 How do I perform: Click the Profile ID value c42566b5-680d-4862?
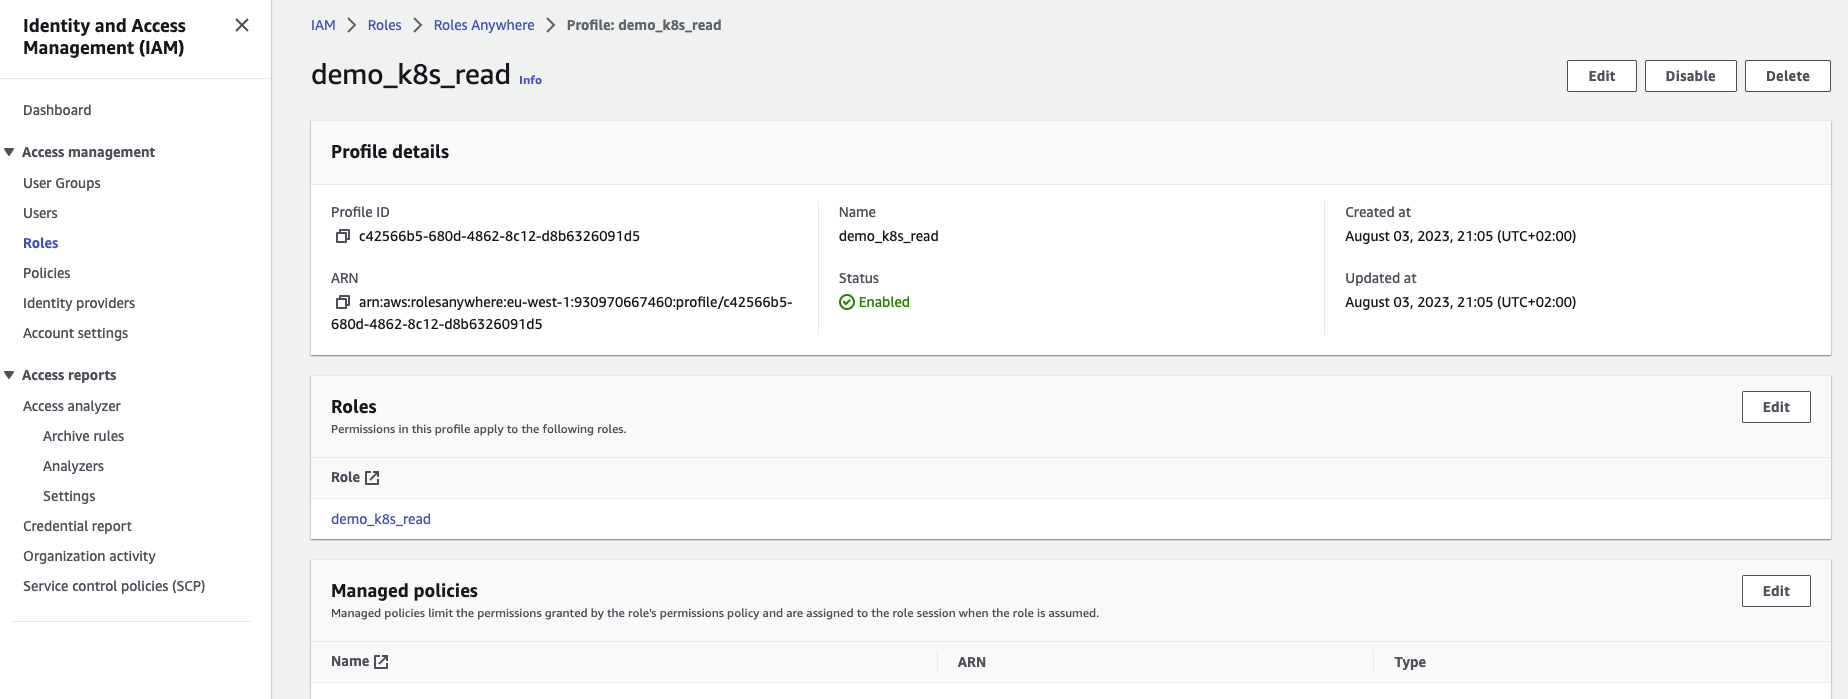pyautogui.click(x=499, y=236)
